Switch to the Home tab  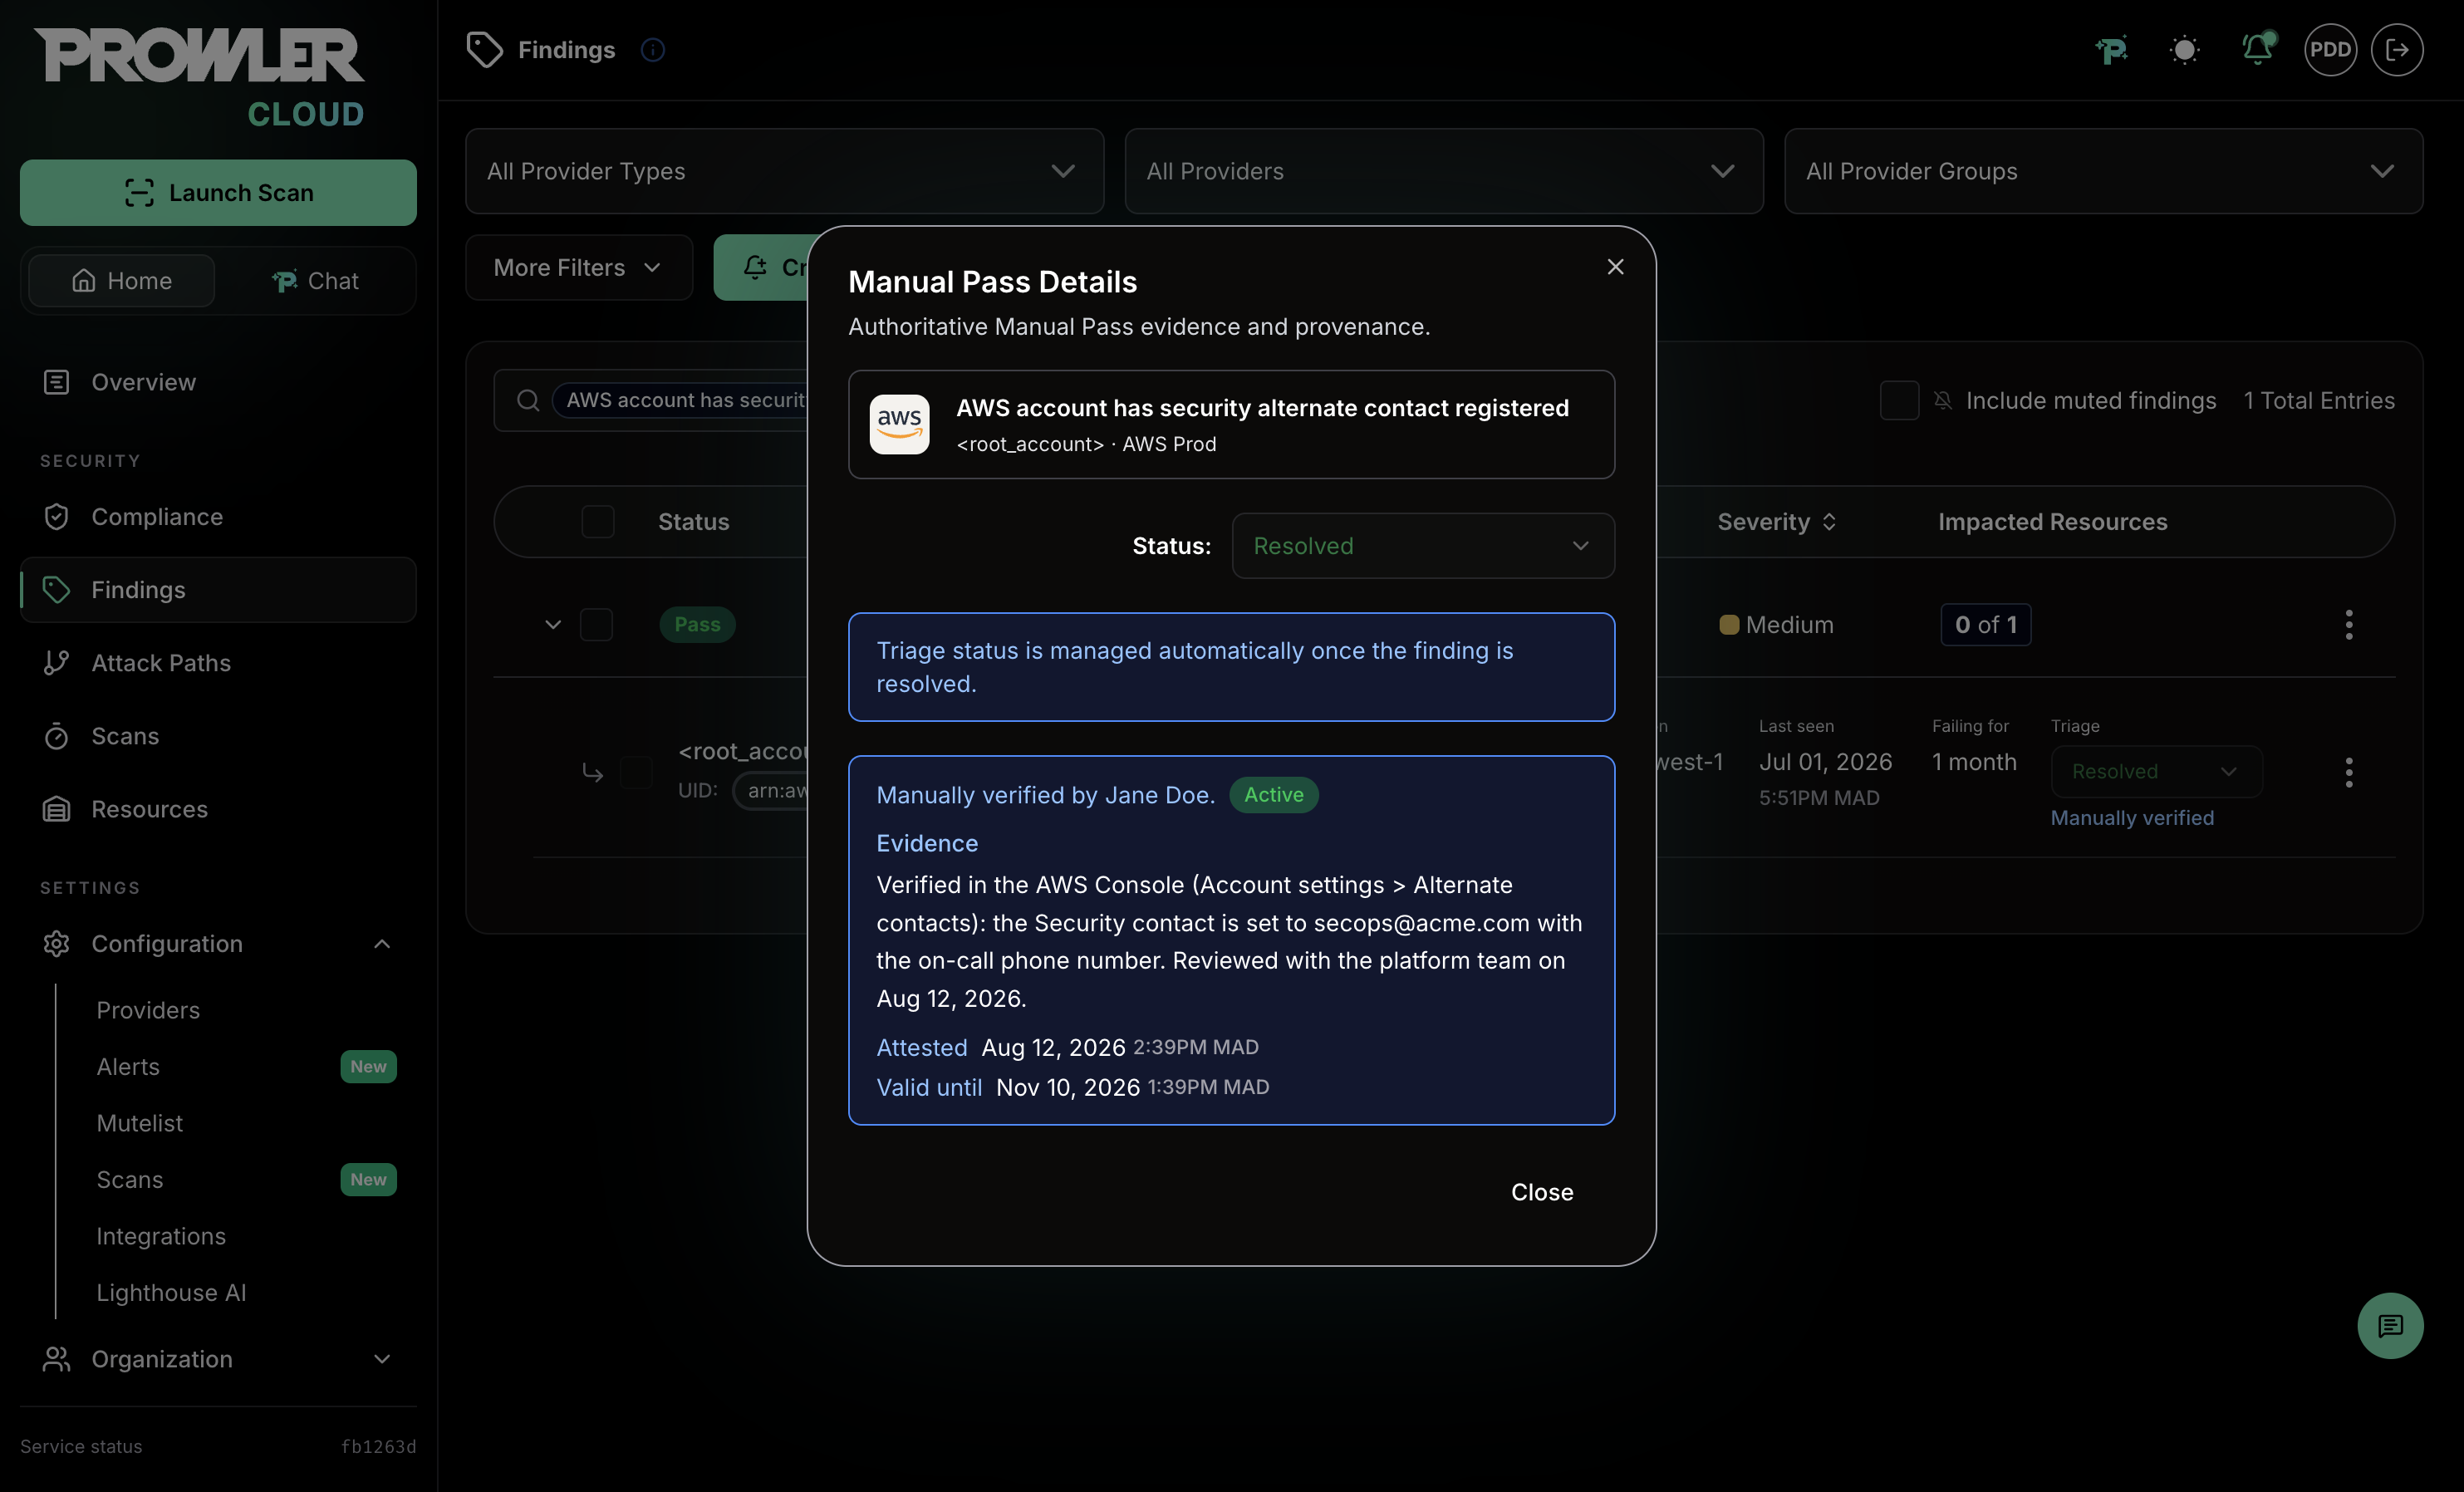tap(121, 281)
